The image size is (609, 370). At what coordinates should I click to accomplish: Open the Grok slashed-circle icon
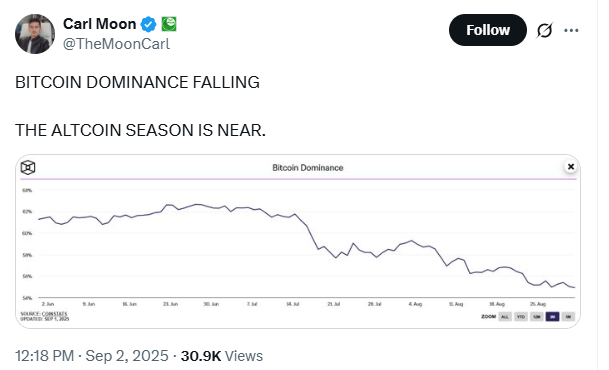click(544, 30)
